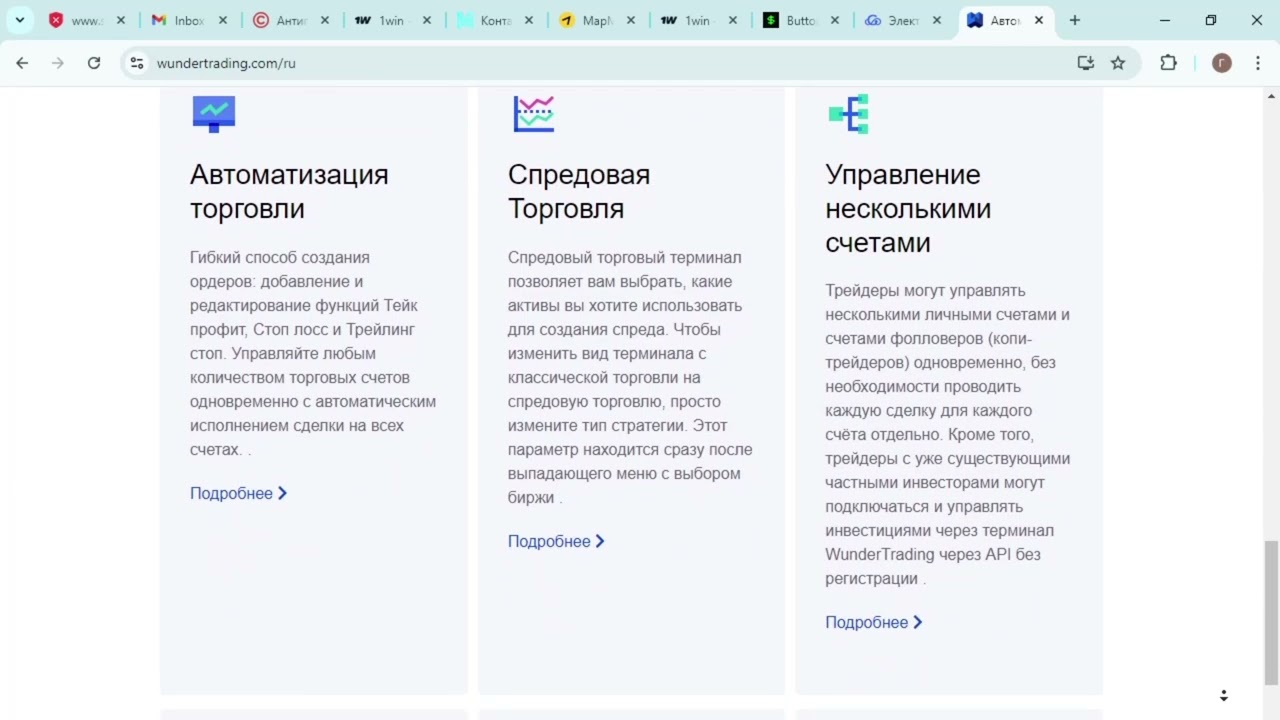
Task: Click the page vertical scrollbar thumb
Action: pos(1271,612)
